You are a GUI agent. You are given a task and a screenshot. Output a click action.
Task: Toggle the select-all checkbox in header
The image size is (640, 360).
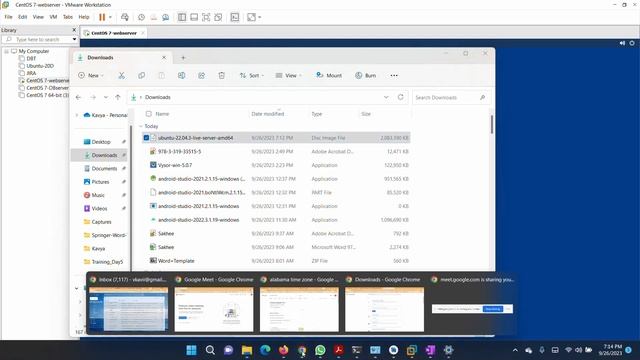(x=149, y=114)
